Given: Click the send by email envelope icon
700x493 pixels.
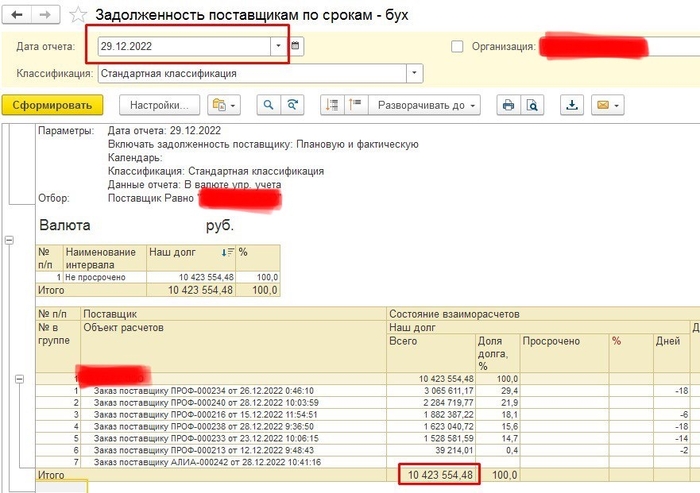Looking at the screenshot, I should 607,105.
